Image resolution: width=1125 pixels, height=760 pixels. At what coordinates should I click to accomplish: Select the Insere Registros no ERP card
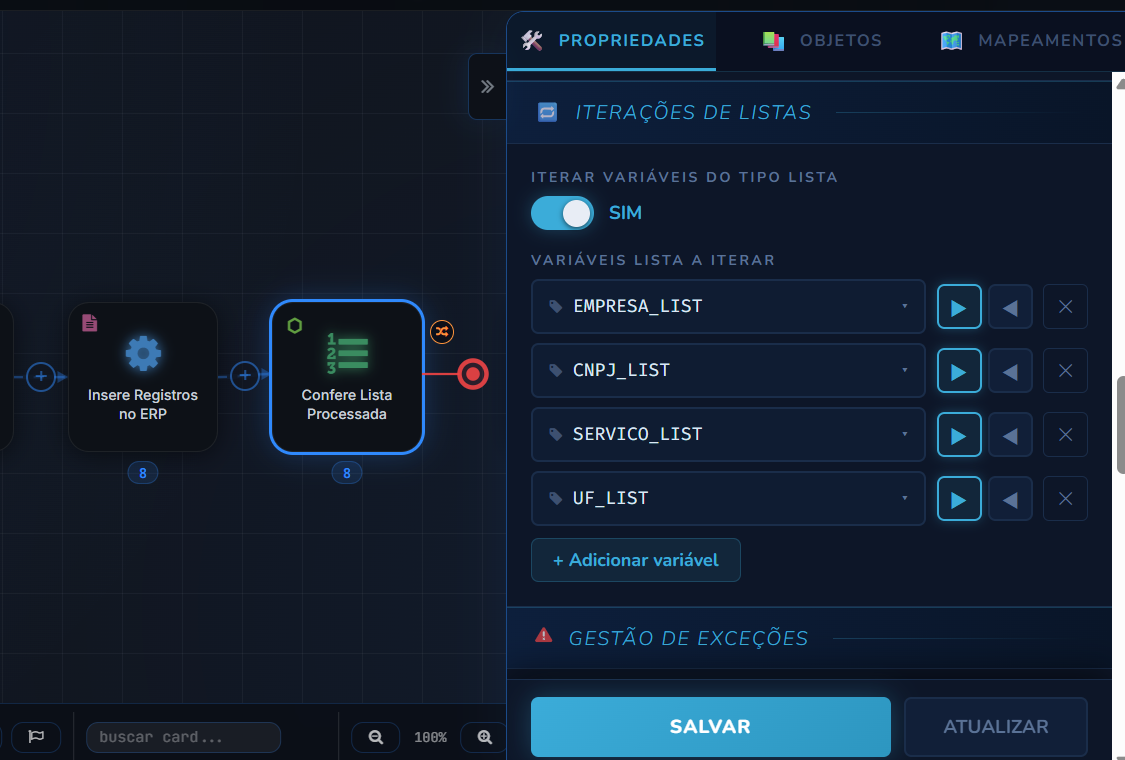(x=143, y=377)
